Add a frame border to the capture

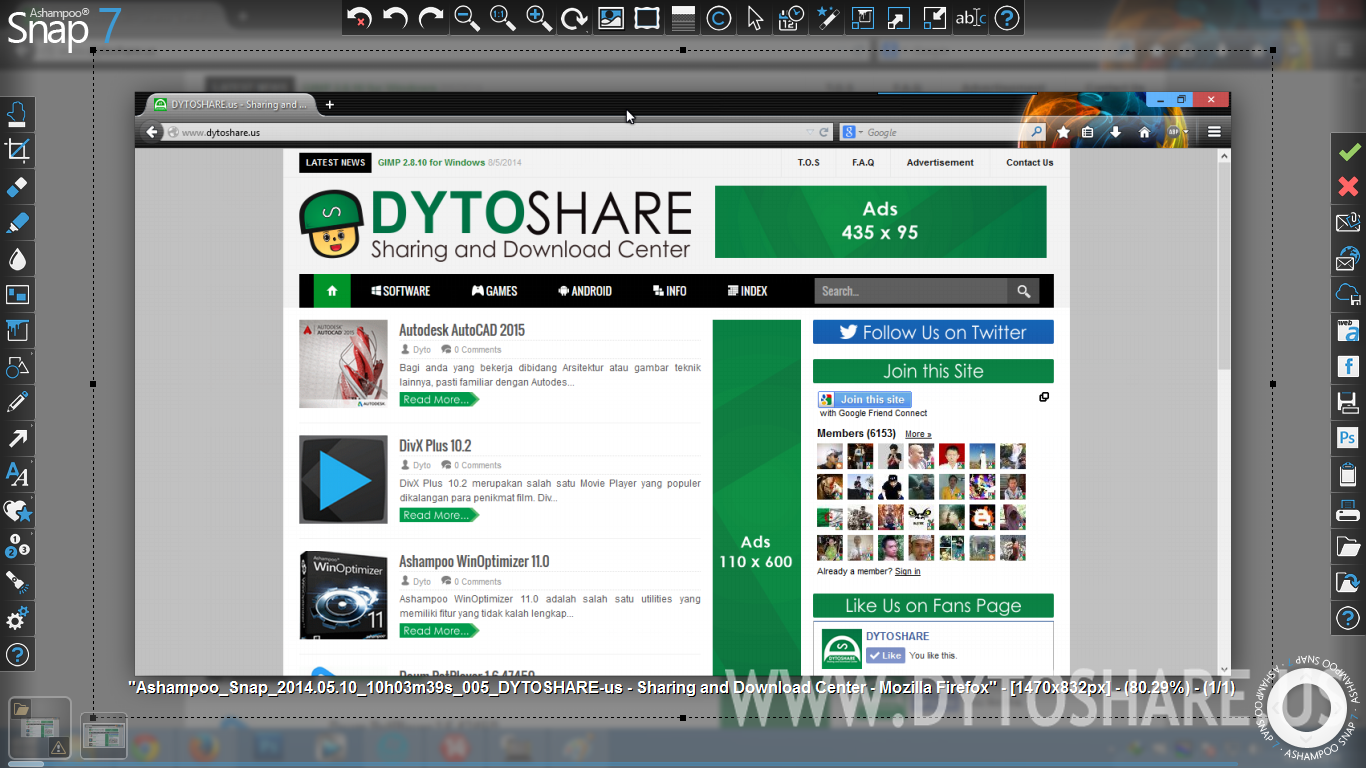647,17
